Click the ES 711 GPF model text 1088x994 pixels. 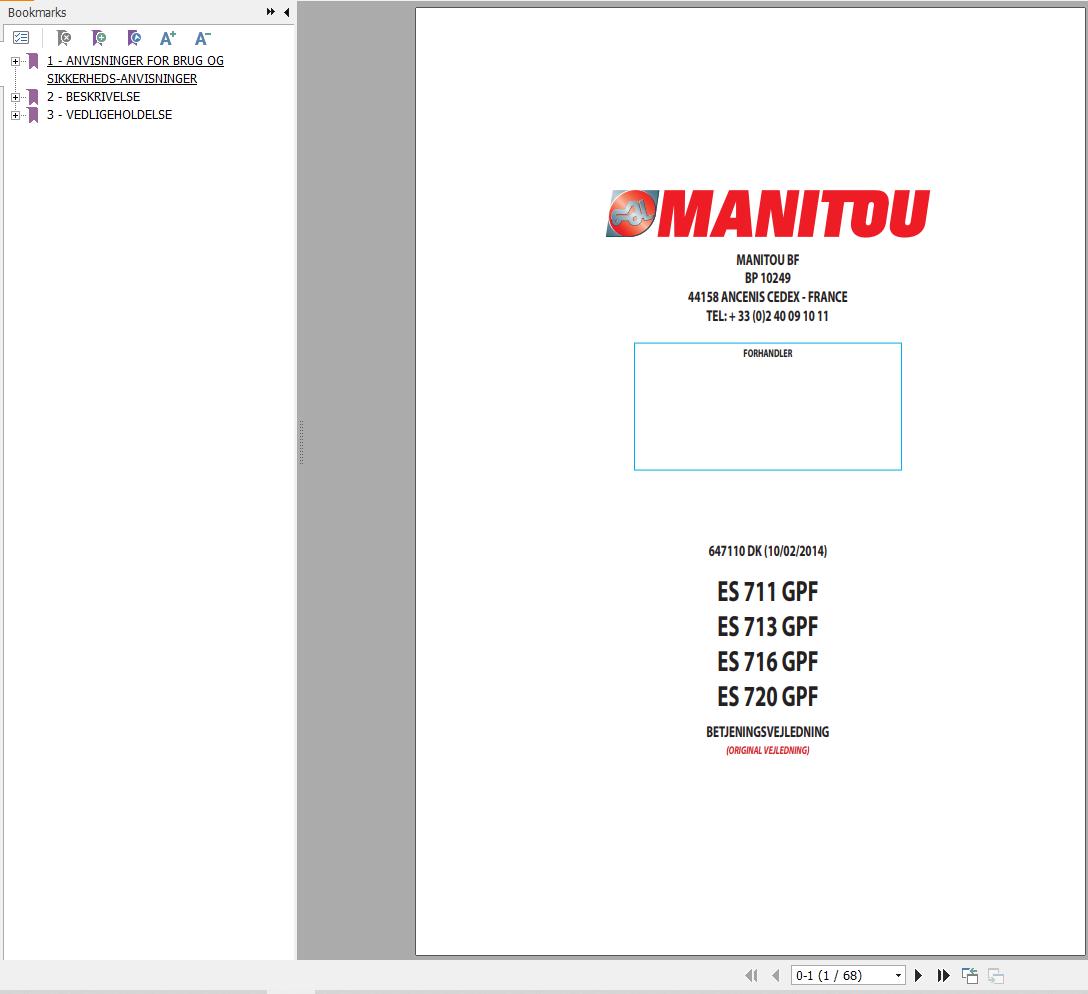(767, 592)
